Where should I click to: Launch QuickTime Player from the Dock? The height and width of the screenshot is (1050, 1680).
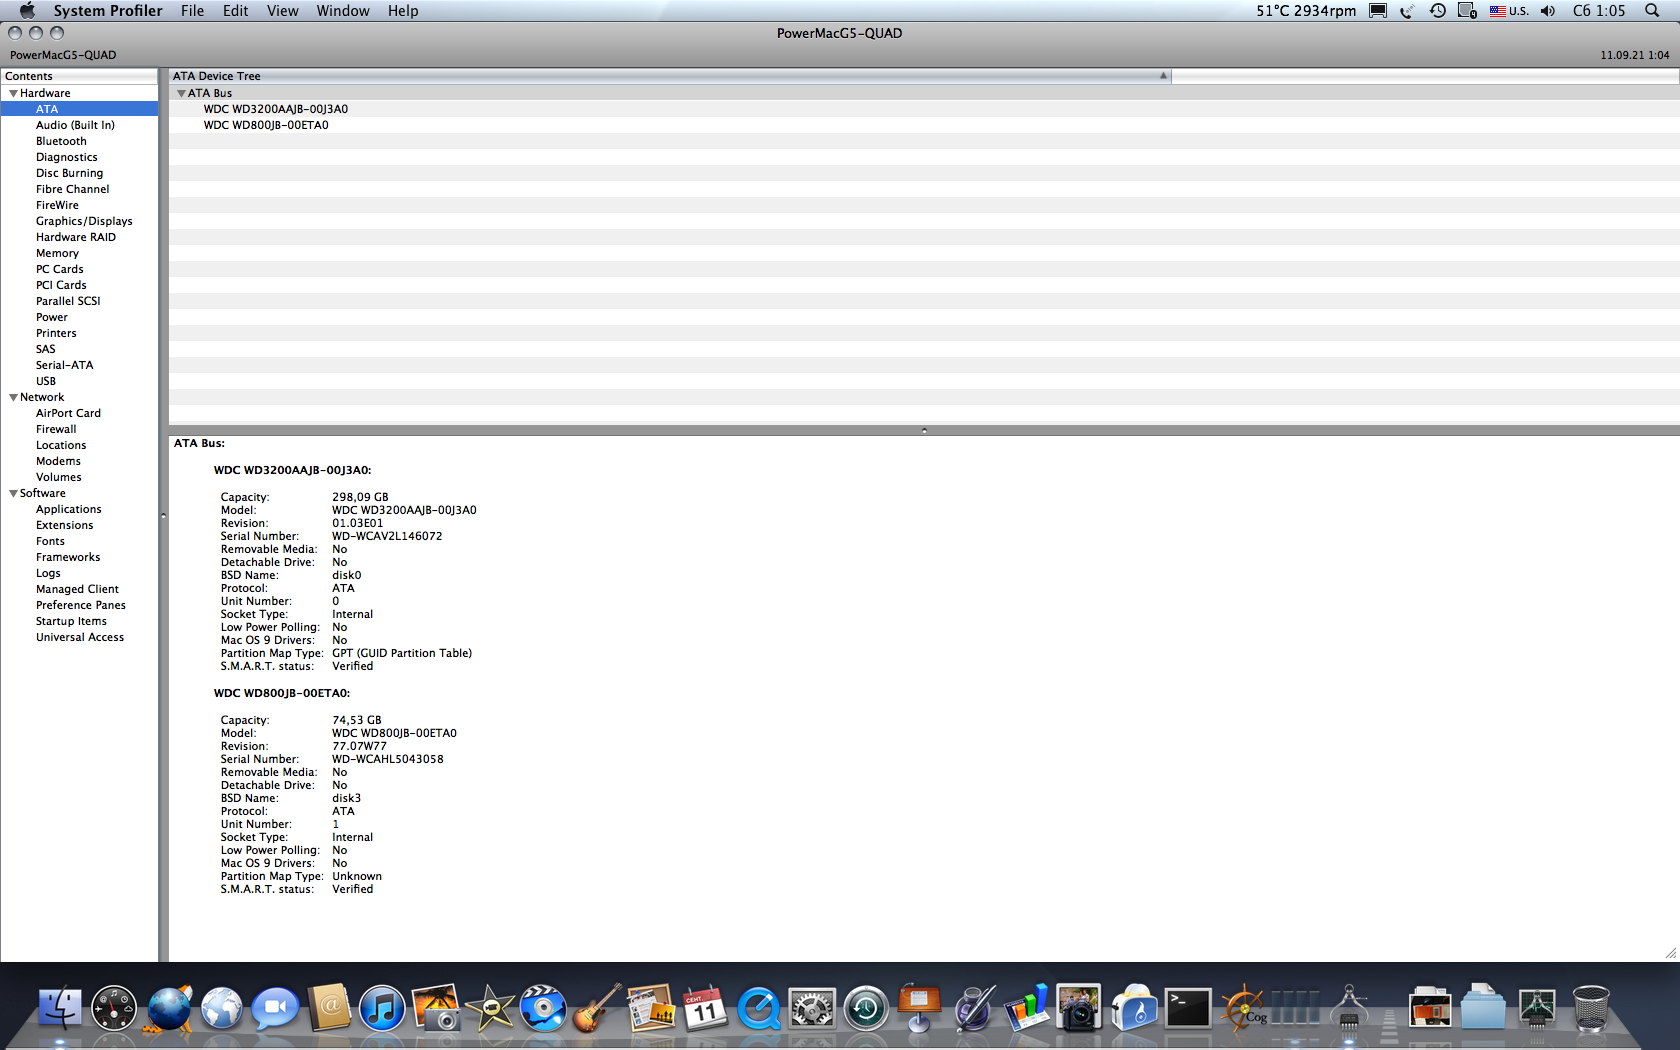tap(759, 1008)
